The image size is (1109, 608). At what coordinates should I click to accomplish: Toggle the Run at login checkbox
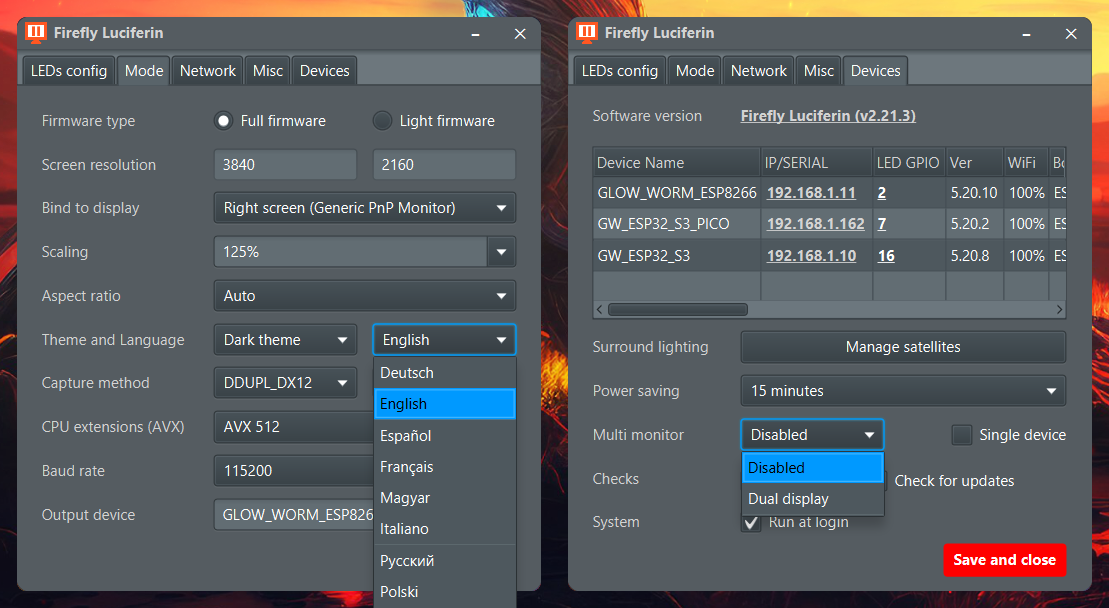point(751,523)
